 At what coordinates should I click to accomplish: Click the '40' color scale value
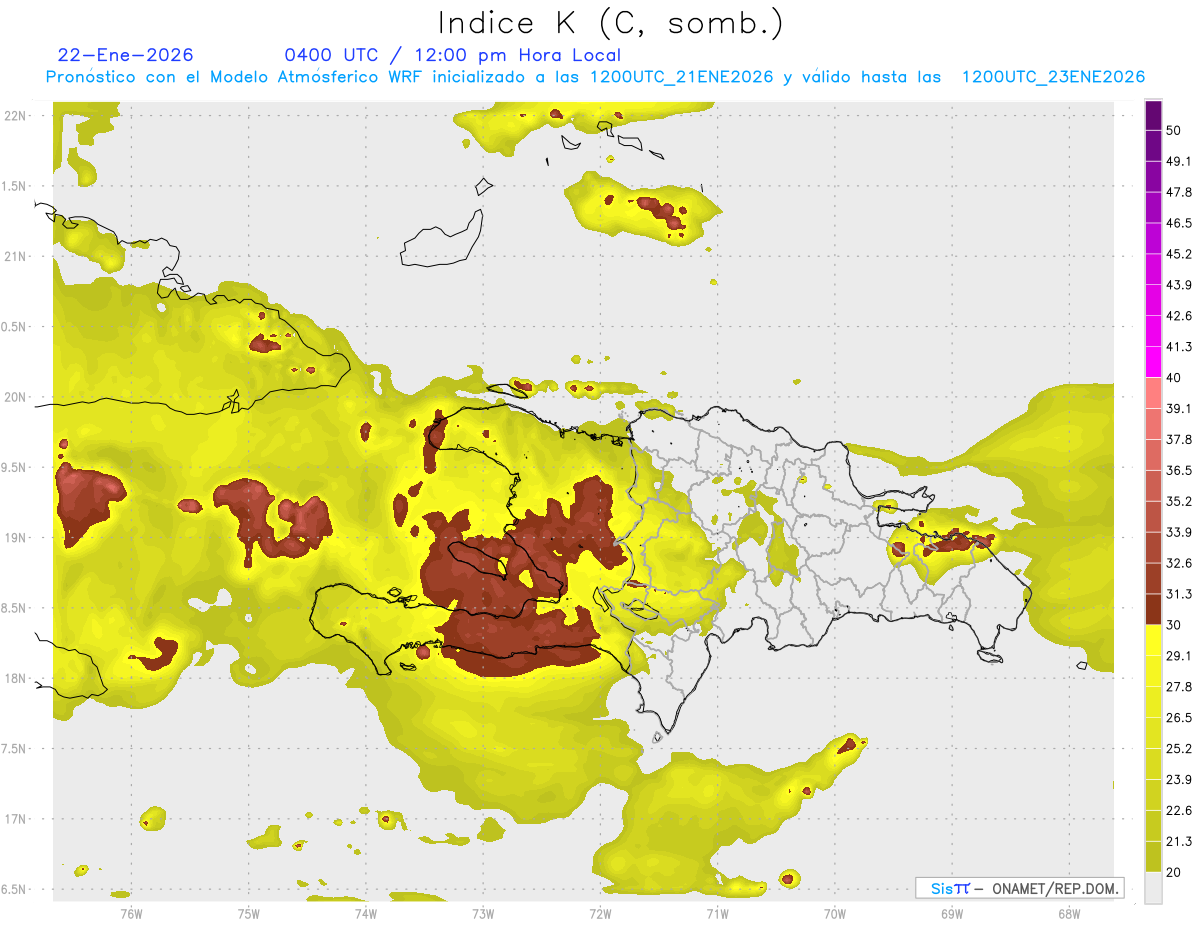tap(1174, 378)
